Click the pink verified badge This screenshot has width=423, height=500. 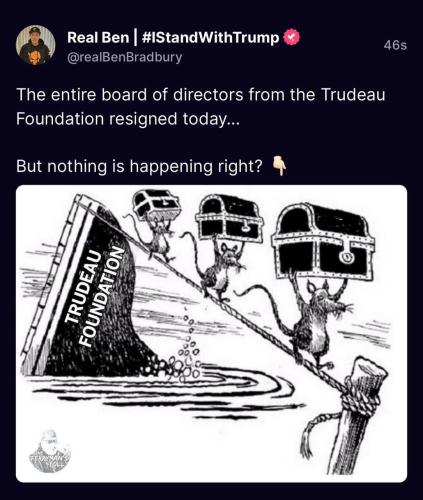pos(291,38)
